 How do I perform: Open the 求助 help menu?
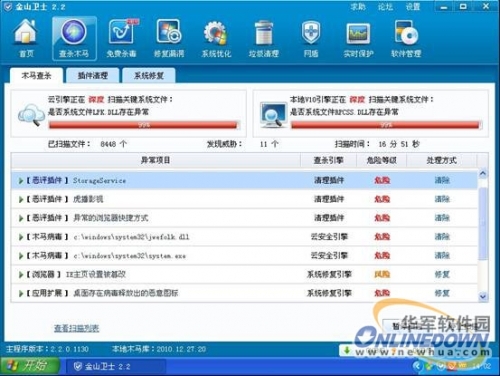click(x=358, y=7)
